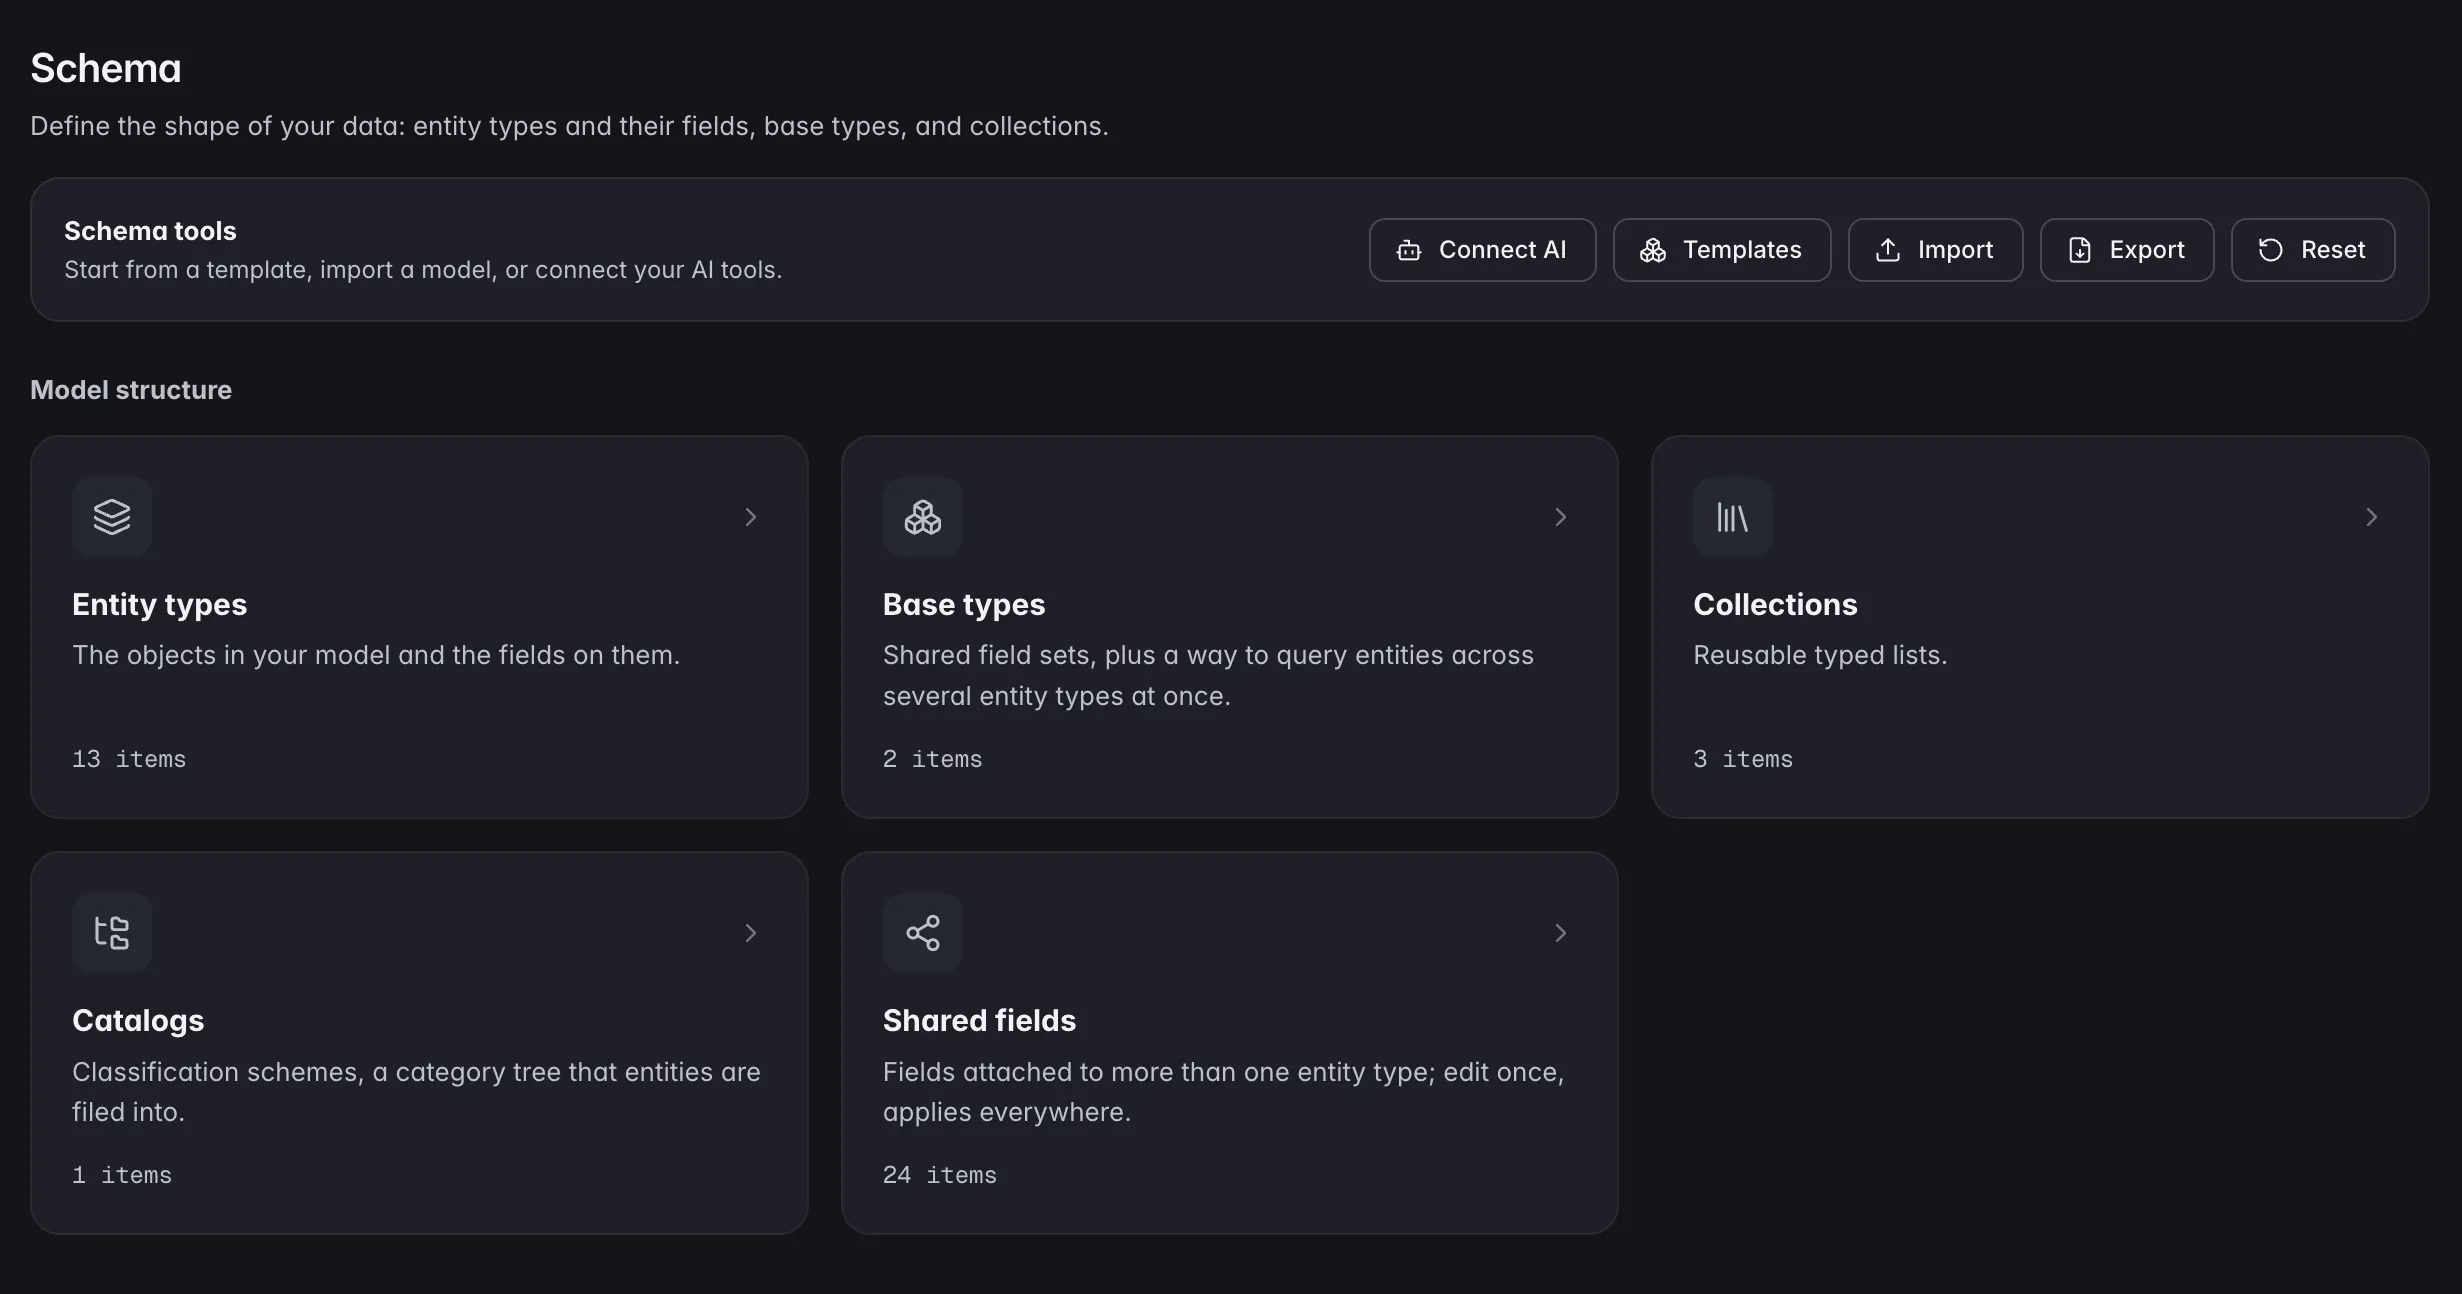Open Entity types via its chevron
This screenshot has height=1294, width=2462.
[751, 517]
